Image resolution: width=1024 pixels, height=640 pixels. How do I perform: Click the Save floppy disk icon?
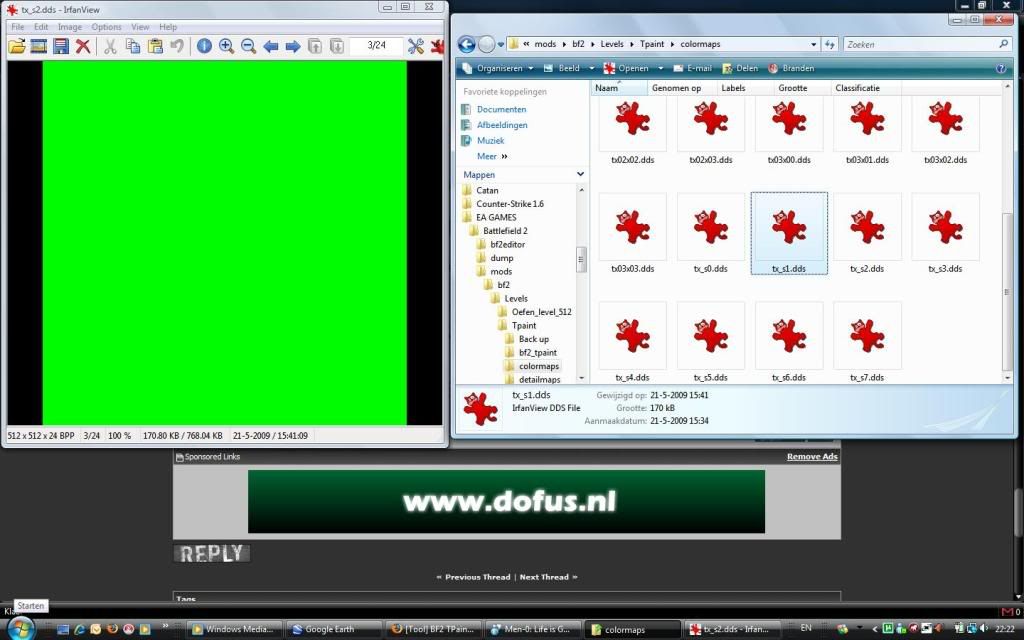click(61, 46)
